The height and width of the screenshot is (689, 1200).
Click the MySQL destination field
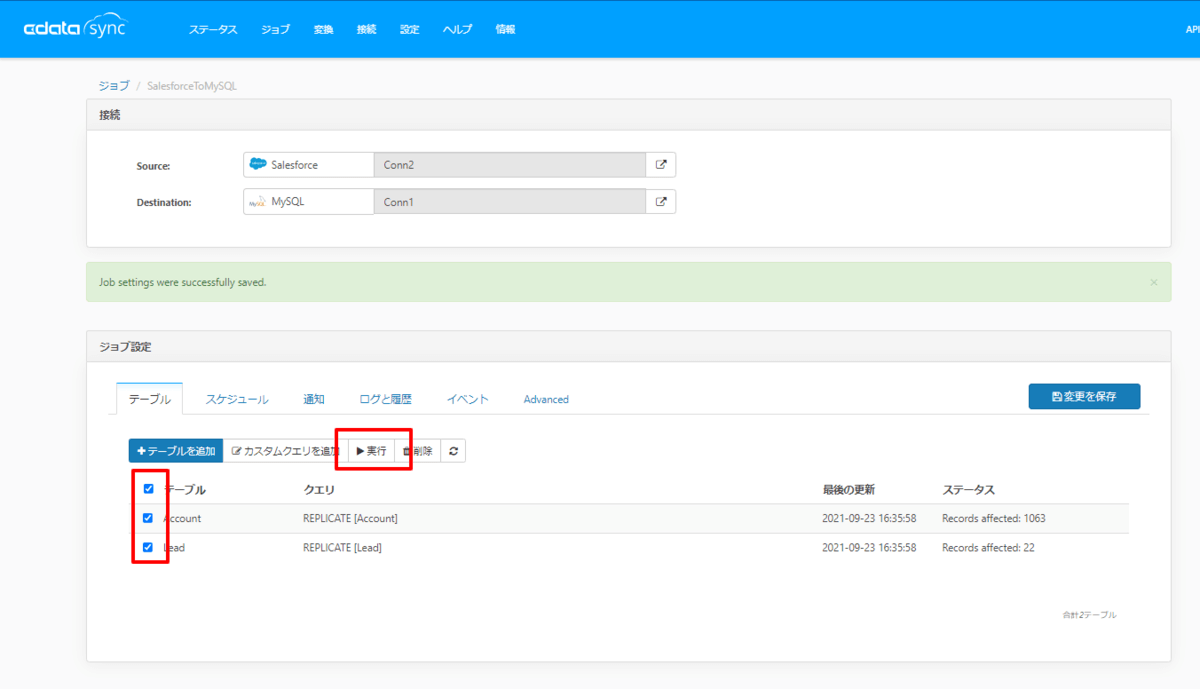click(x=308, y=201)
